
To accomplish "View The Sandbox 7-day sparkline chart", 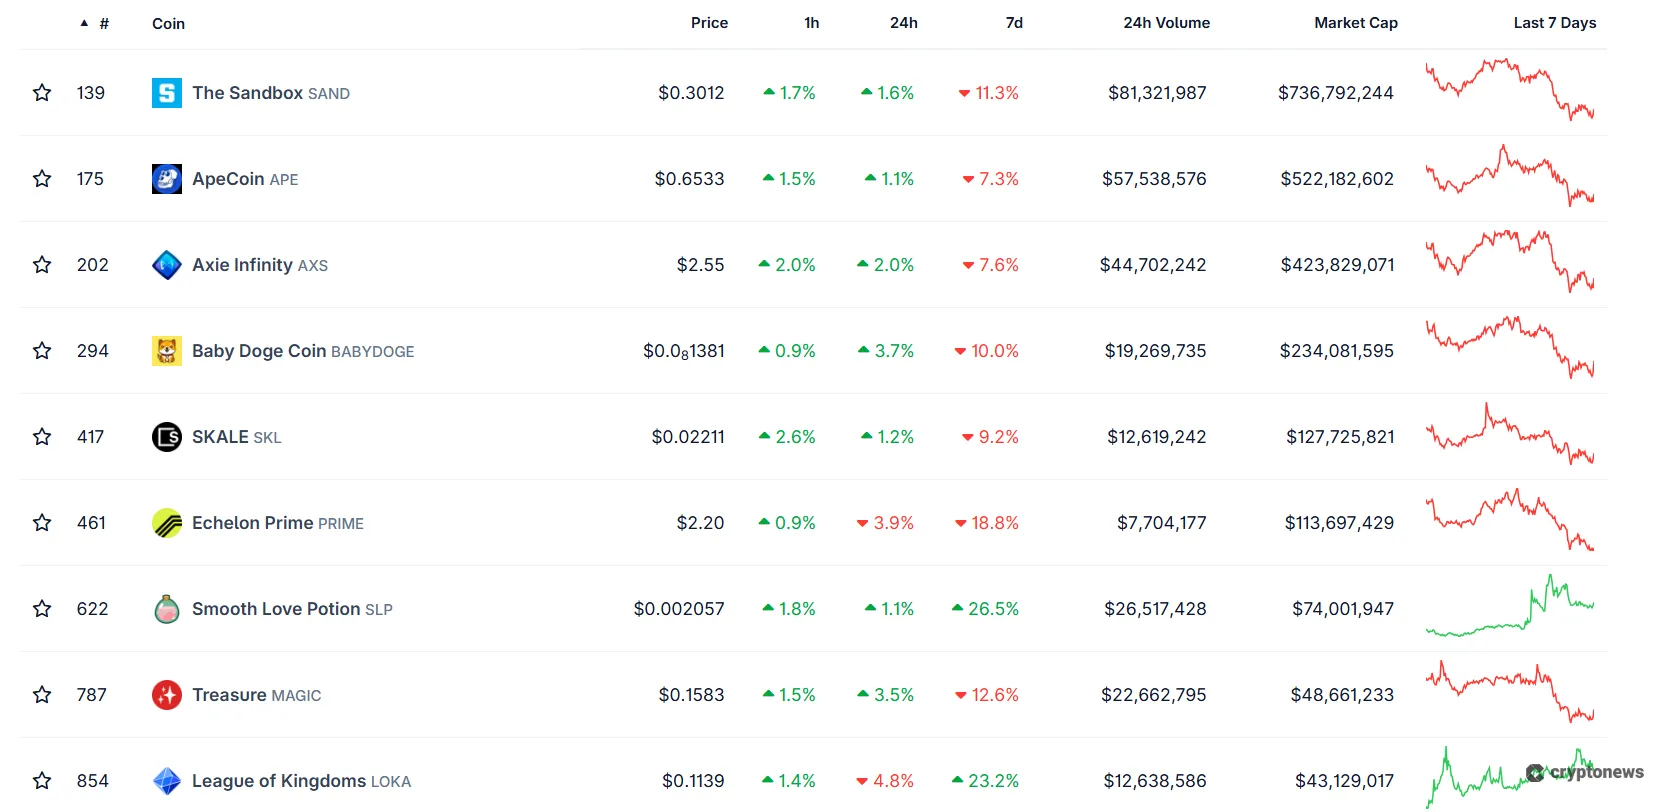I will [1510, 90].
